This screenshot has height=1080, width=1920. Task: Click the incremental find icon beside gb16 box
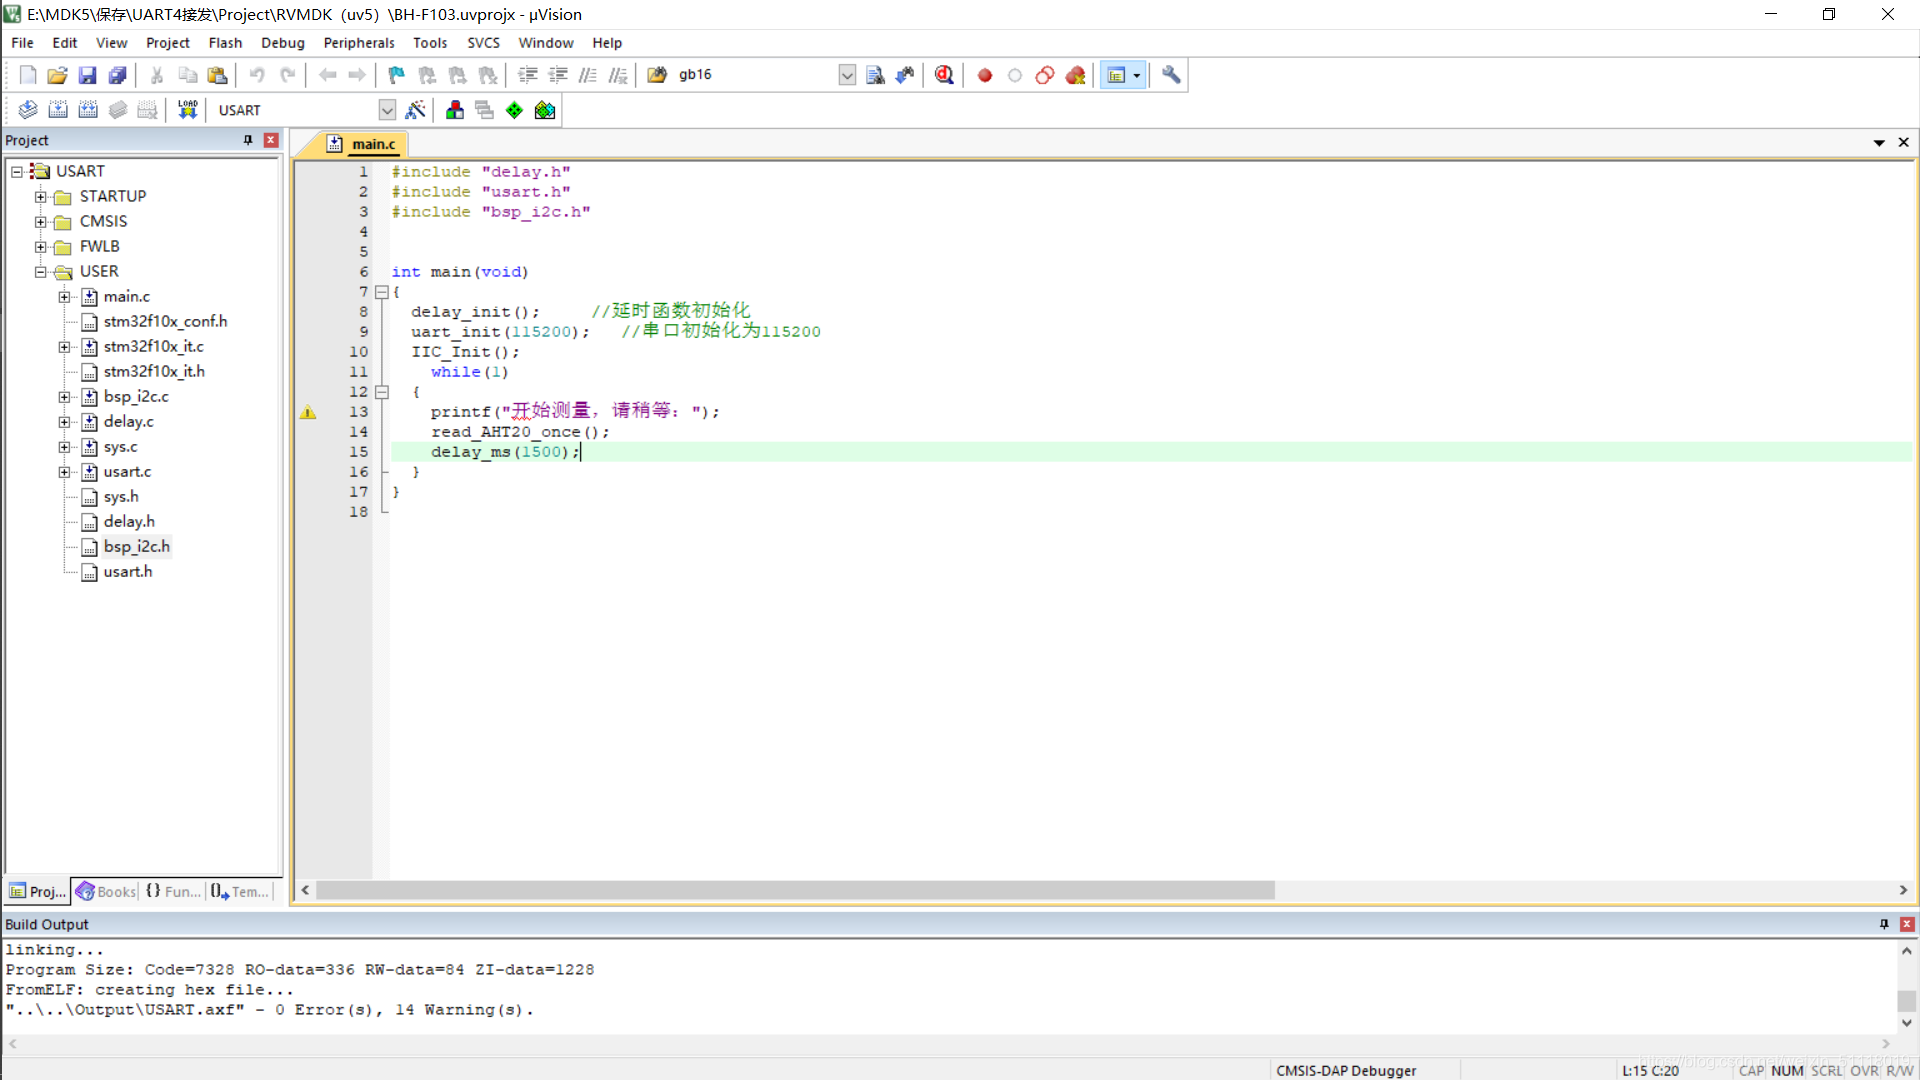pos(905,75)
